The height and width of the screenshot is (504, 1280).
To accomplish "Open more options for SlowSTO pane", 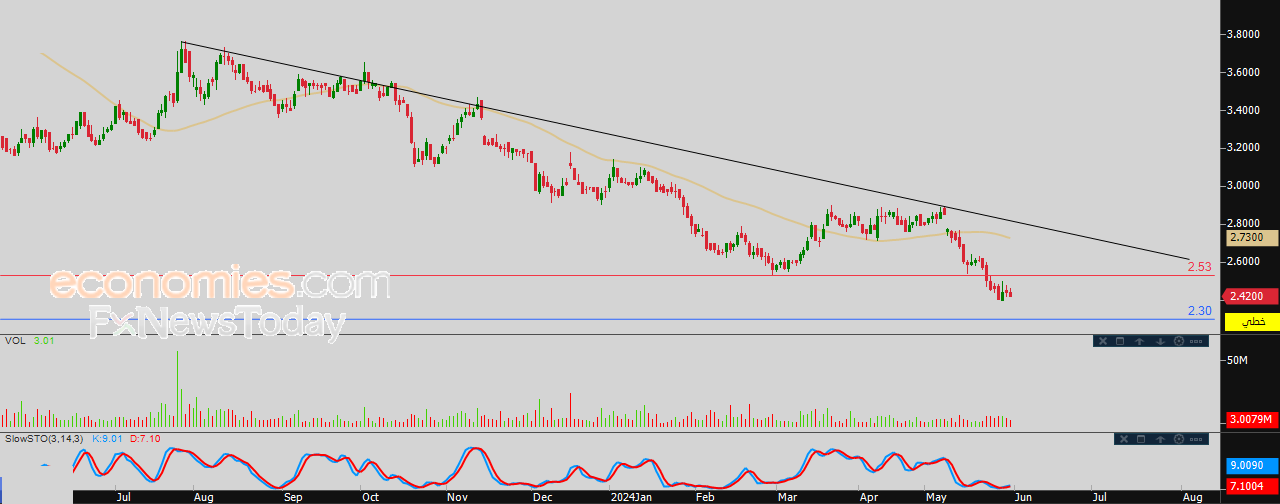I will 1196,439.
